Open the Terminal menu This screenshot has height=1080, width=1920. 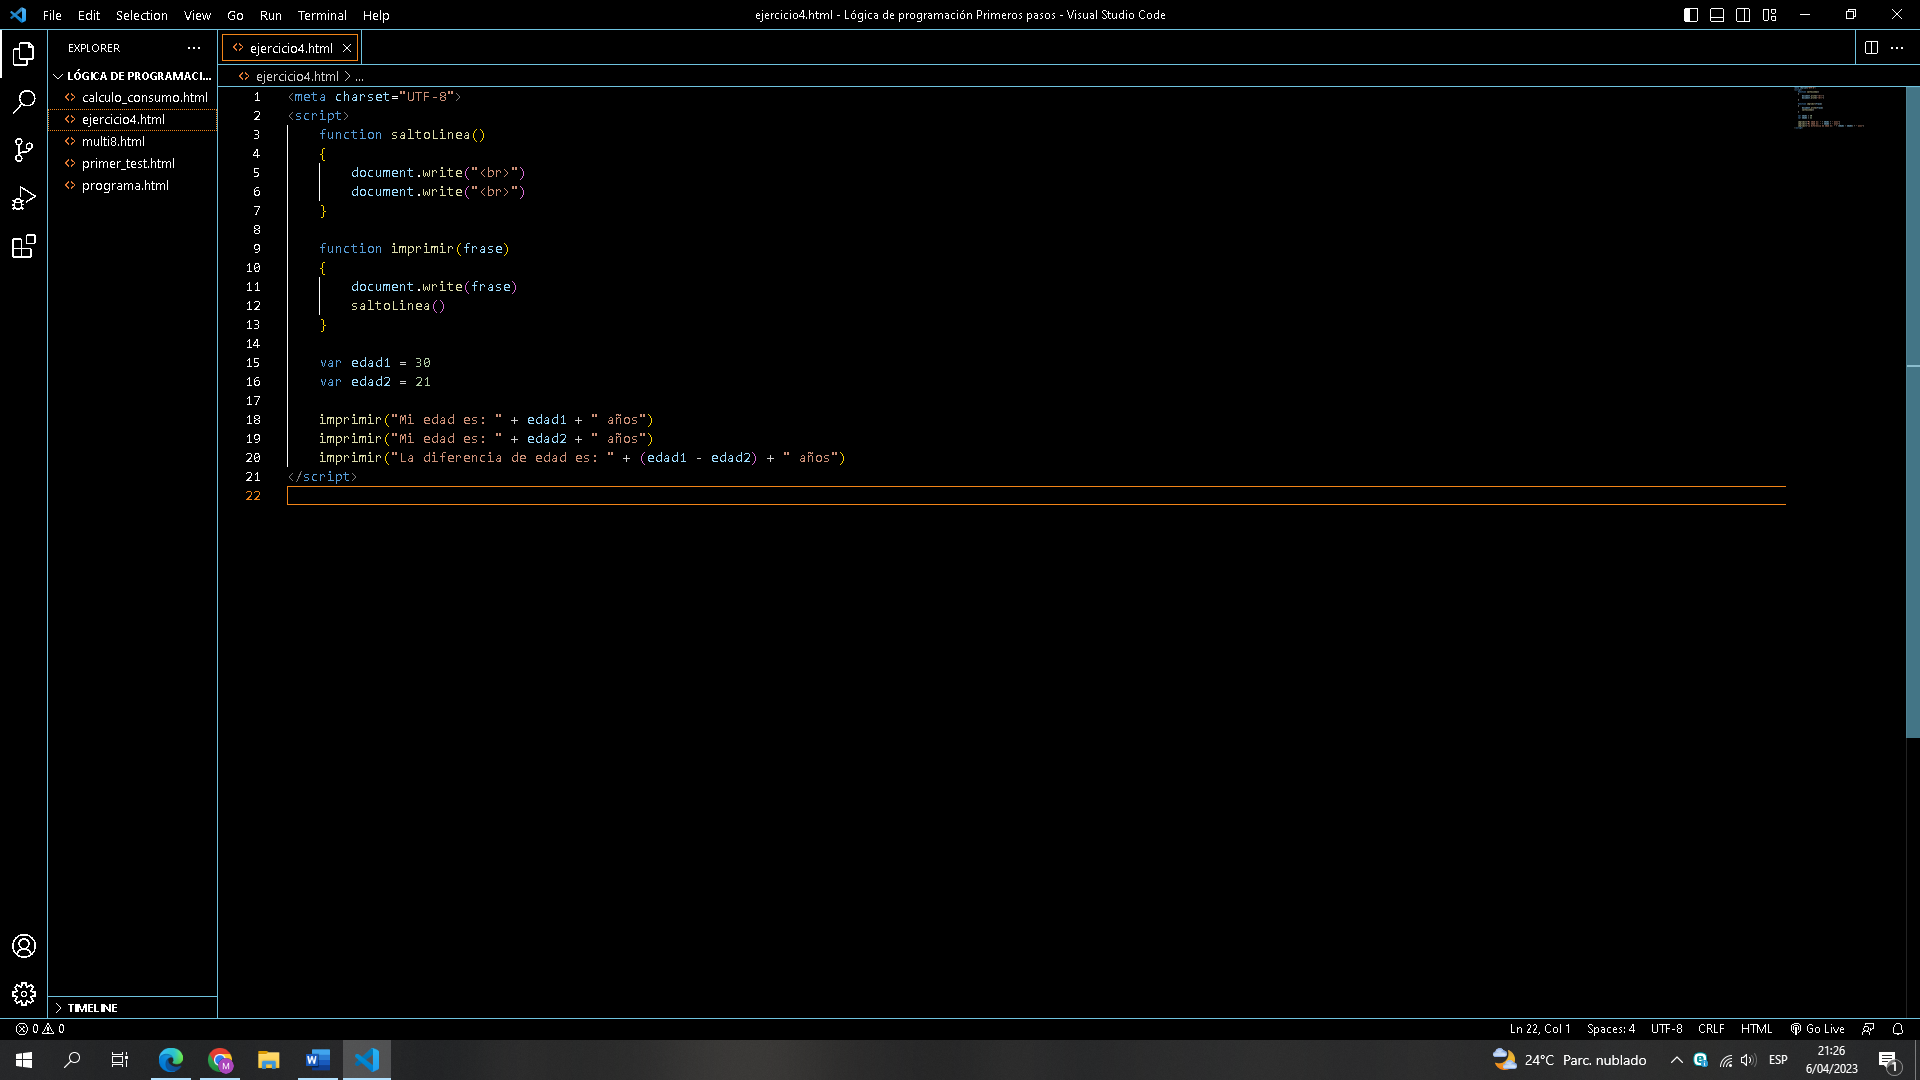click(322, 15)
